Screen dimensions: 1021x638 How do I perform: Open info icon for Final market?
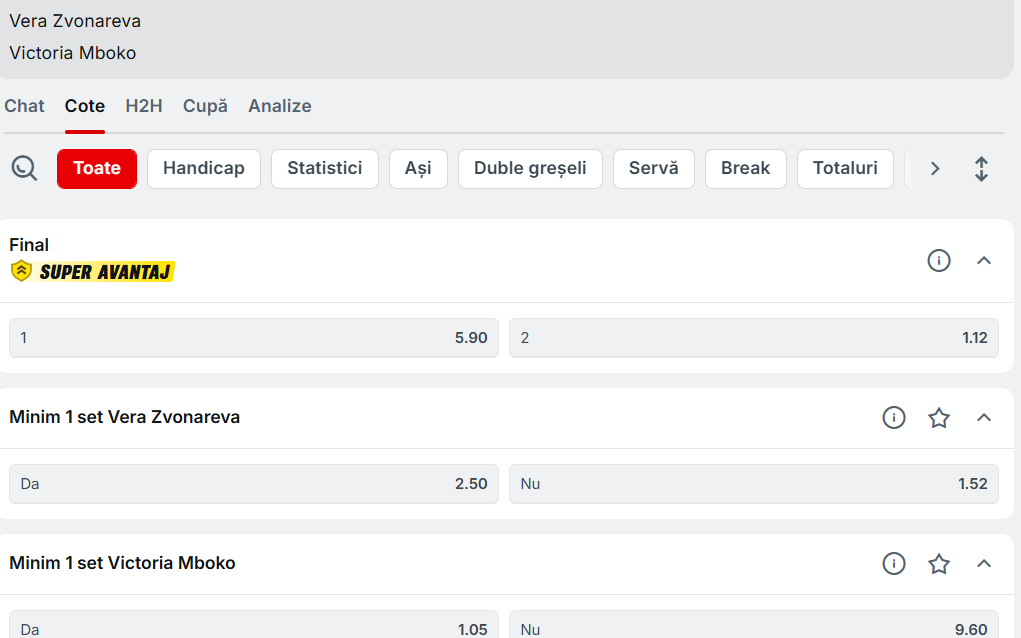(x=938, y=260)
